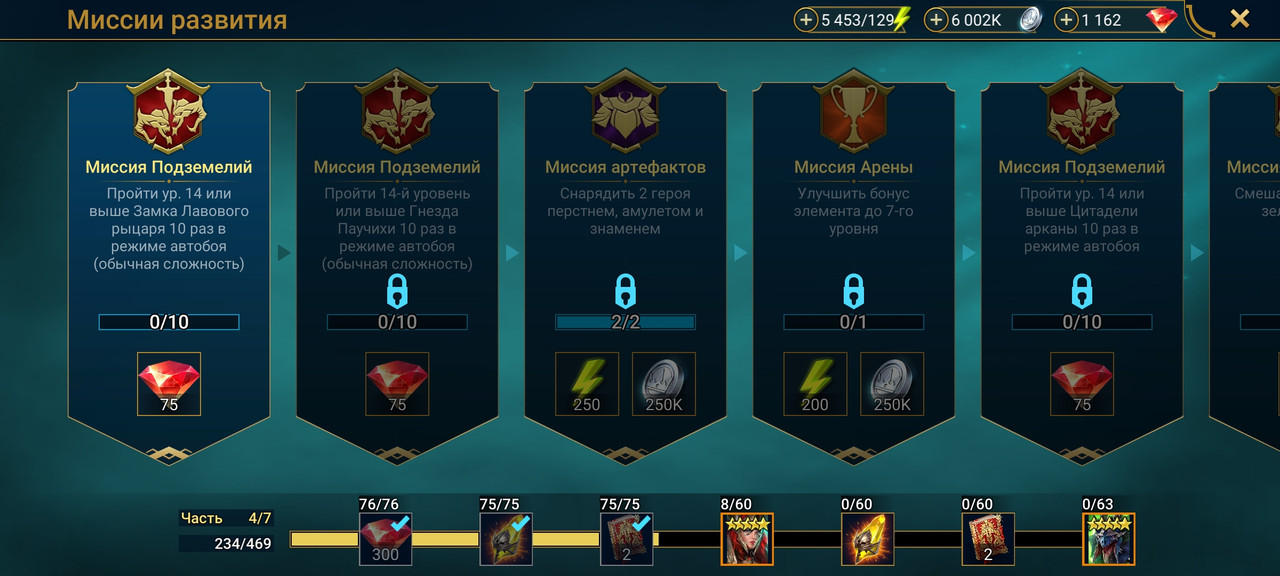Tap the lock on the arcane citadel mission

point(1082,292)
